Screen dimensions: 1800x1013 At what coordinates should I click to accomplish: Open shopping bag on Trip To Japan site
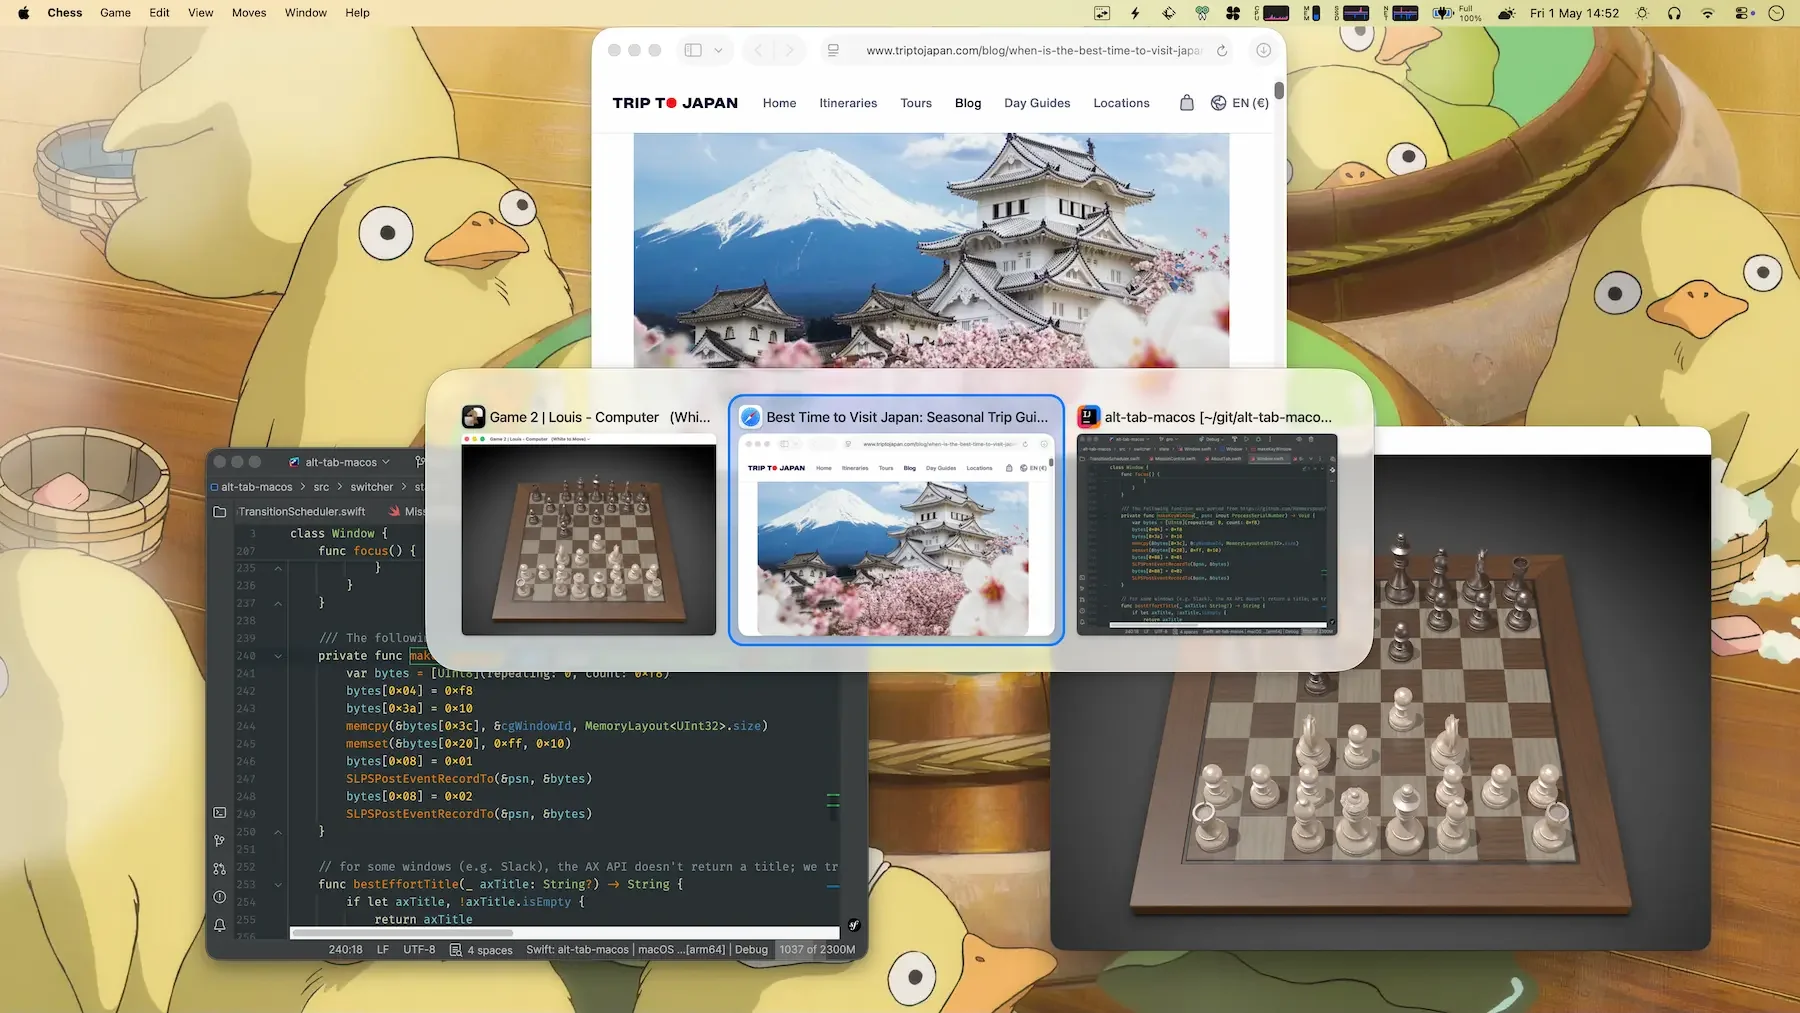tap(1187, 102)
